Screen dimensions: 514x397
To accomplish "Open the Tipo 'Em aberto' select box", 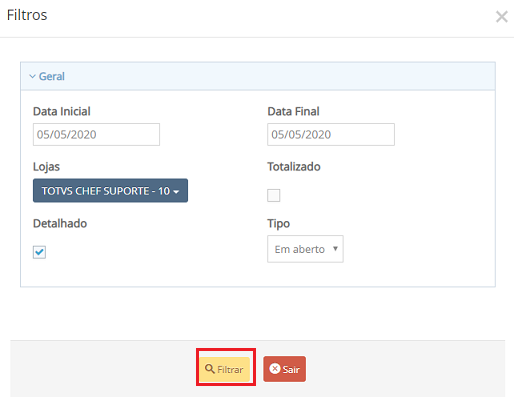I will (305, 249).
